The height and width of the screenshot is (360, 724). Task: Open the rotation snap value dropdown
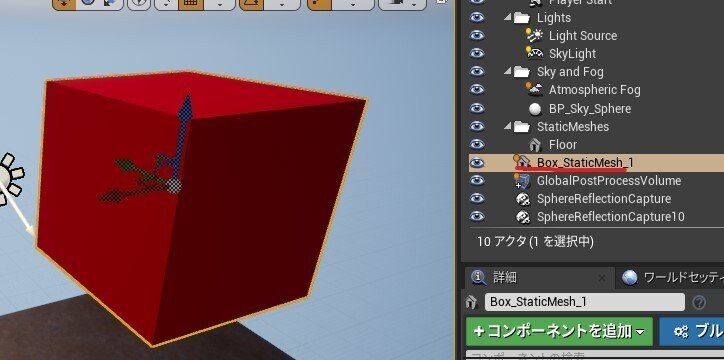tap(282, 4)
